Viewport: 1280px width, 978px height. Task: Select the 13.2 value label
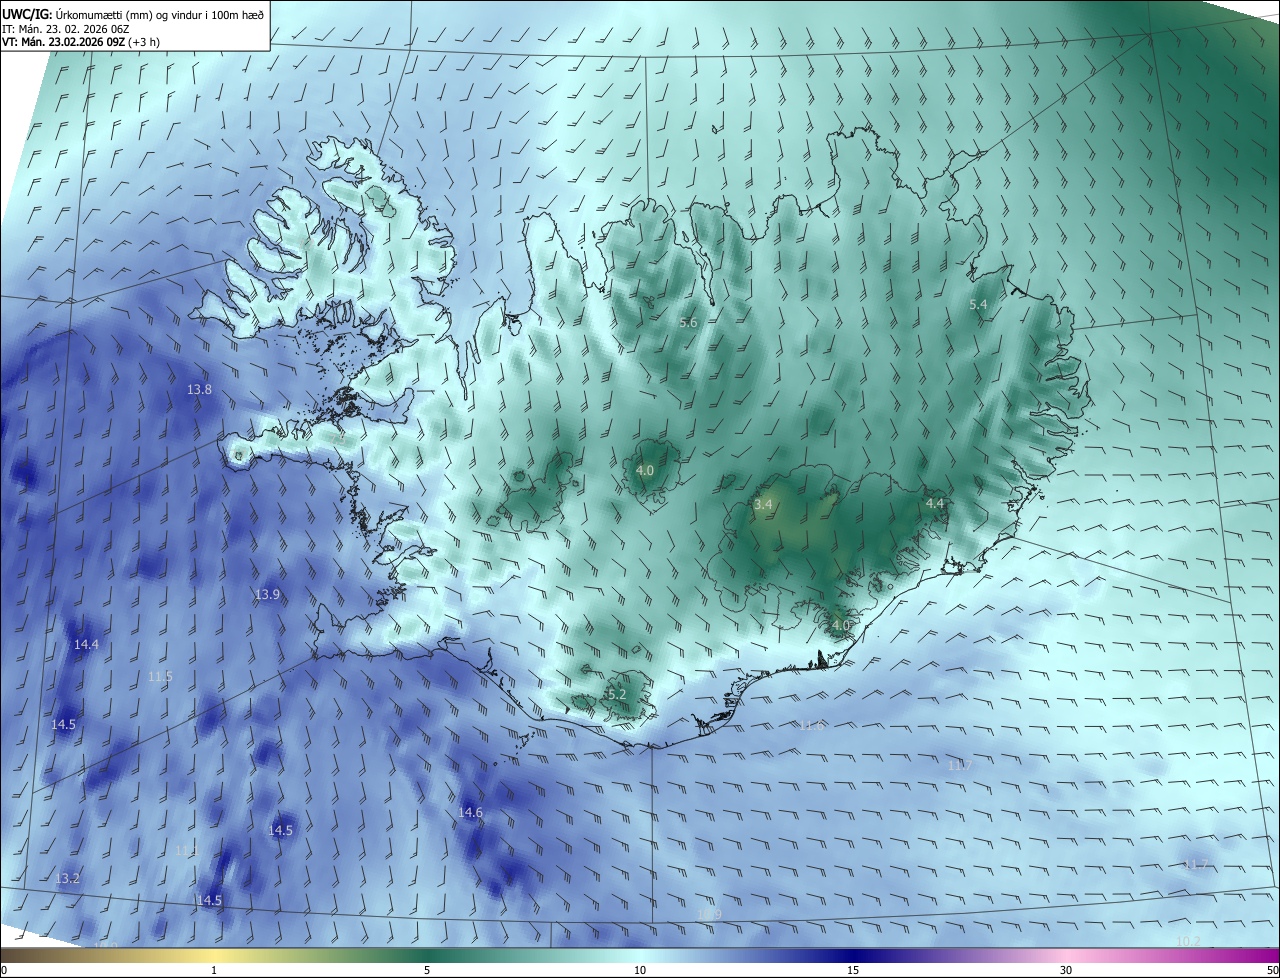(x=67, y=878)
